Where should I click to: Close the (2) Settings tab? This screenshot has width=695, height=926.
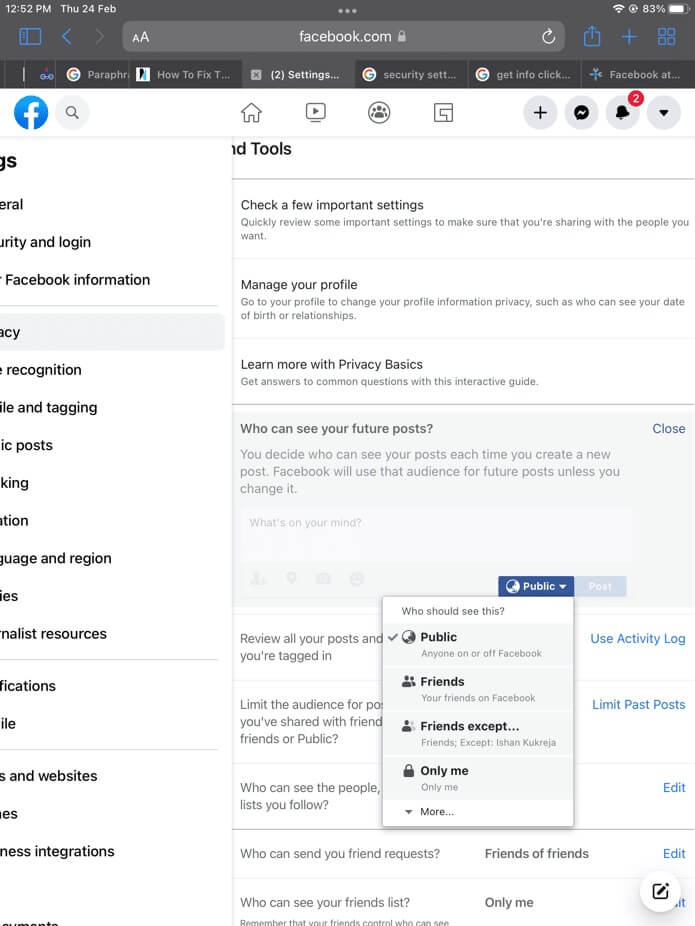pos(256,74)
